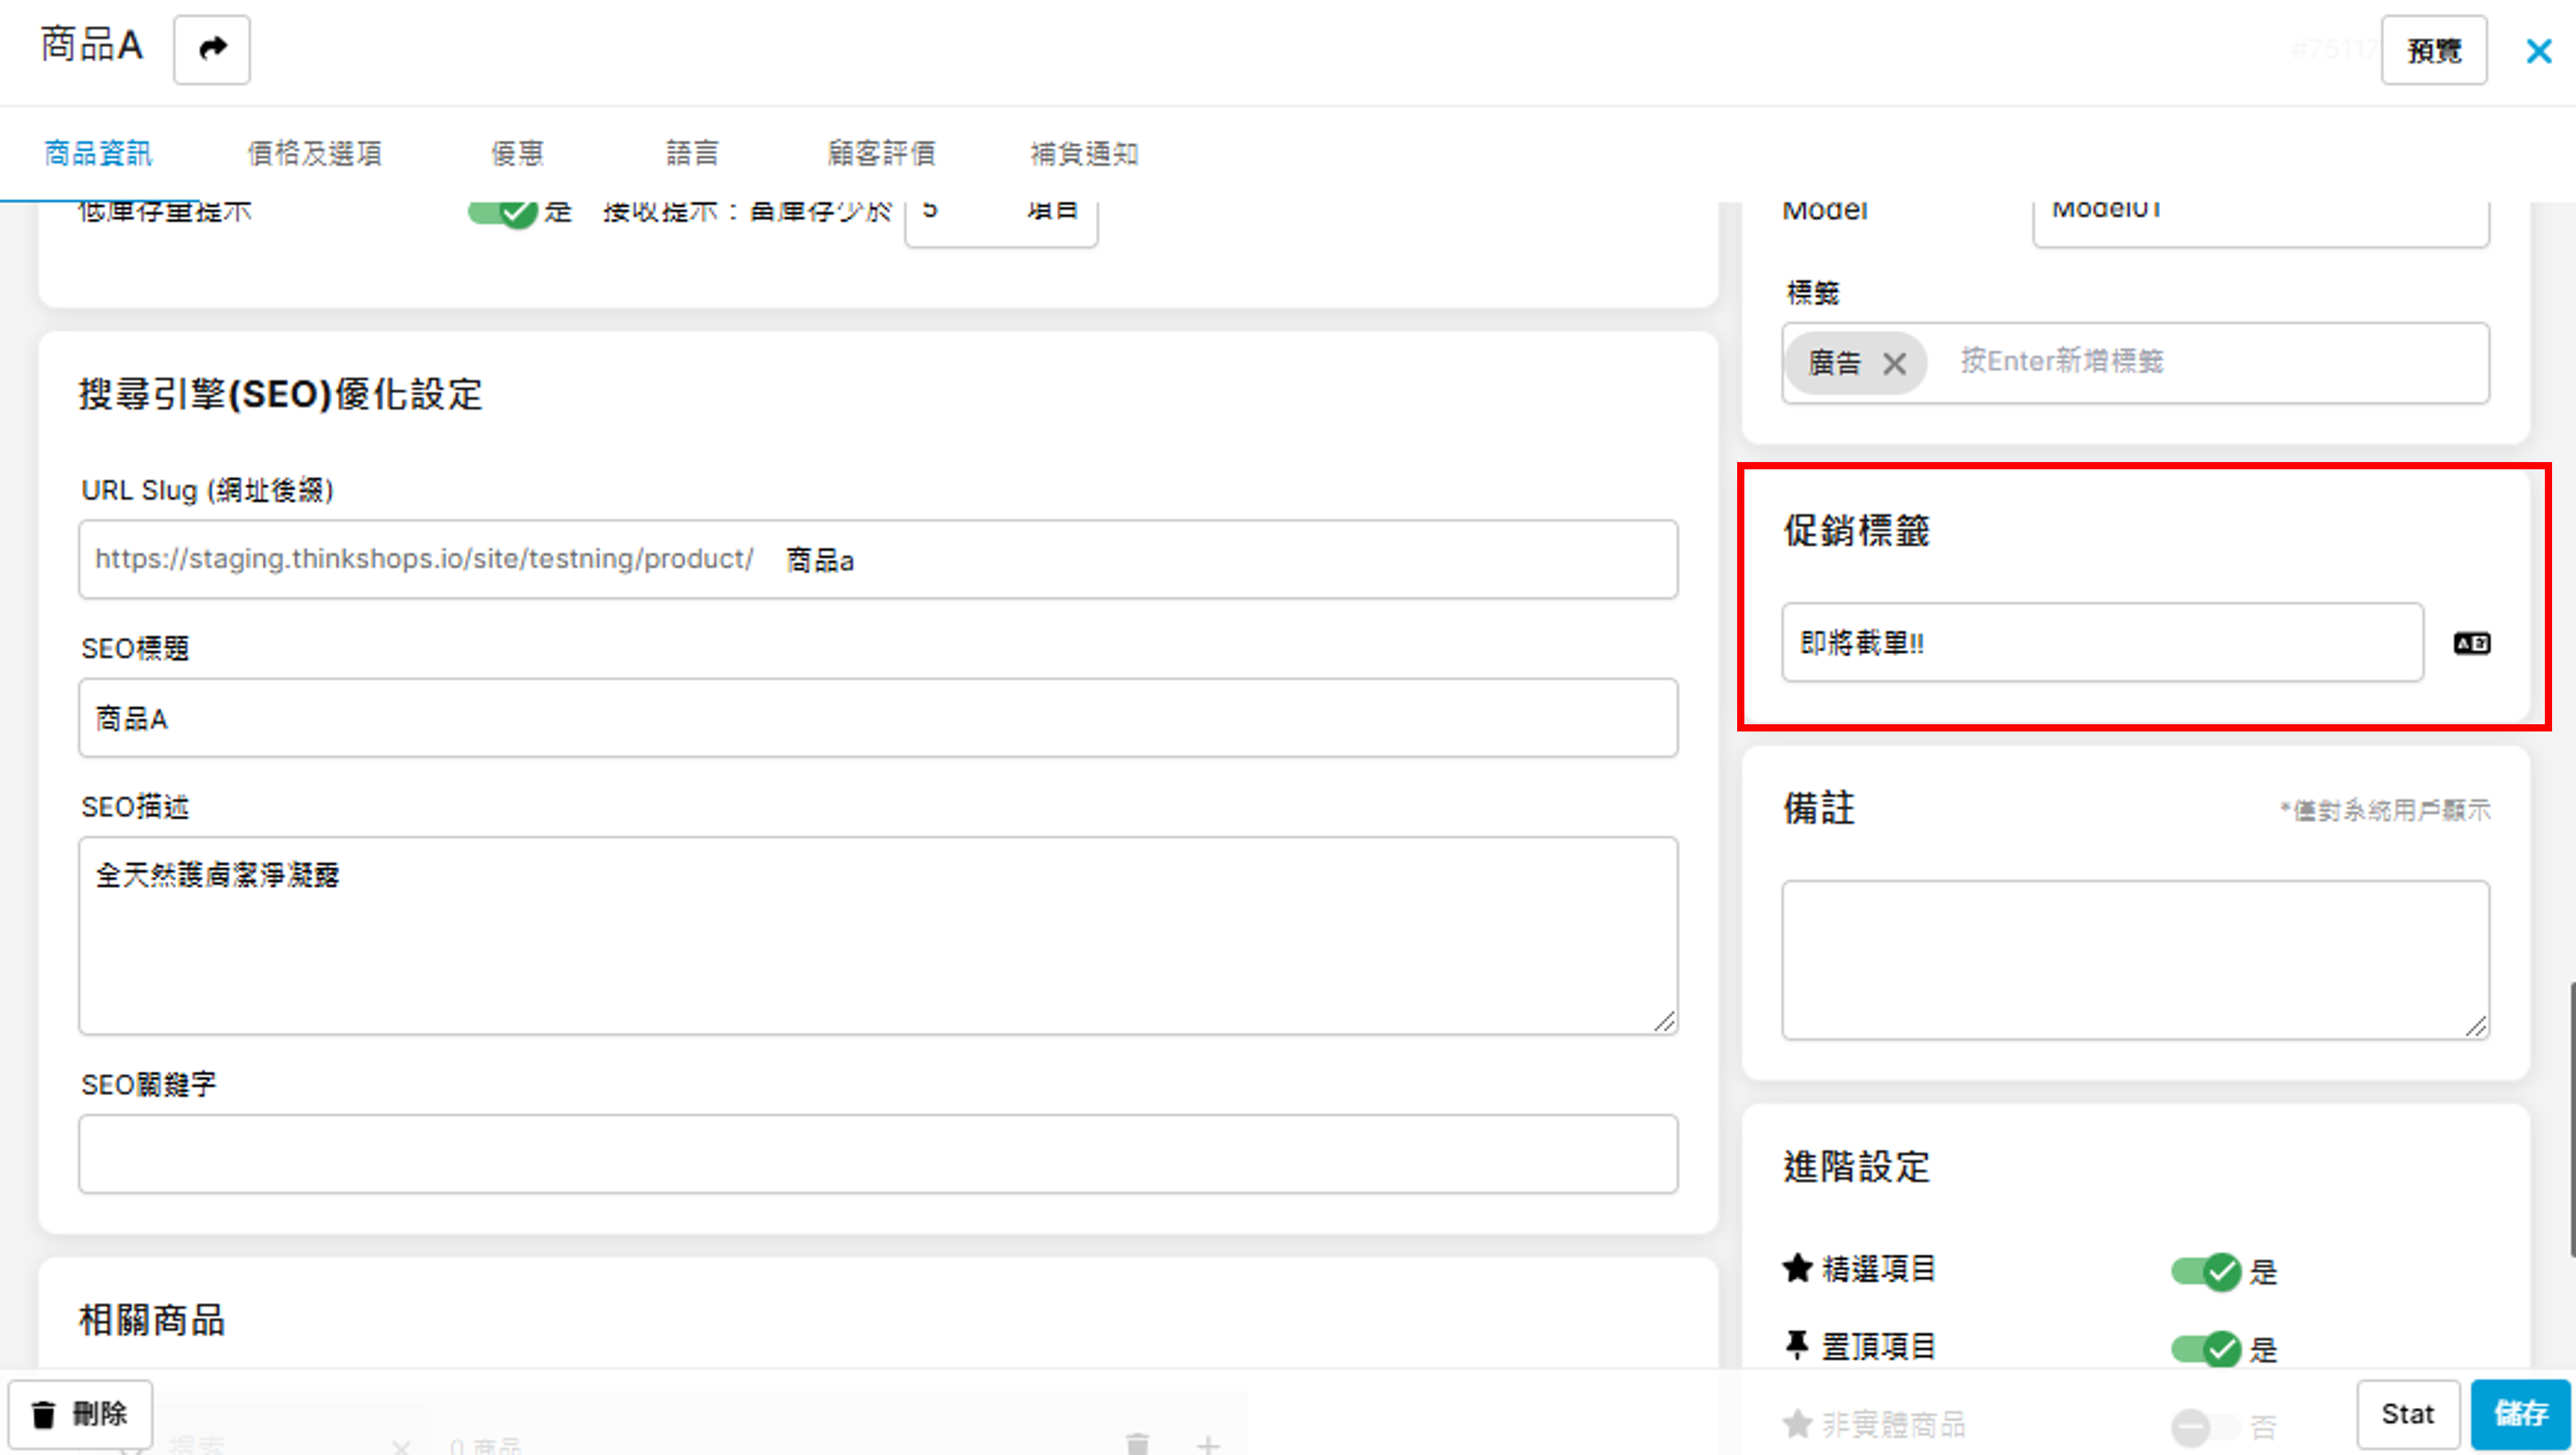Viewport: 2576px width, 1455px height.
Task: Toggle the 精選項目 switch off
Action: [2205, 1272]
